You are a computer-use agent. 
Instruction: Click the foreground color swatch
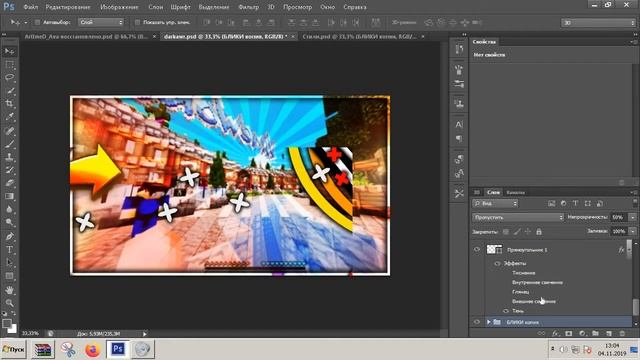click(7, 324)
